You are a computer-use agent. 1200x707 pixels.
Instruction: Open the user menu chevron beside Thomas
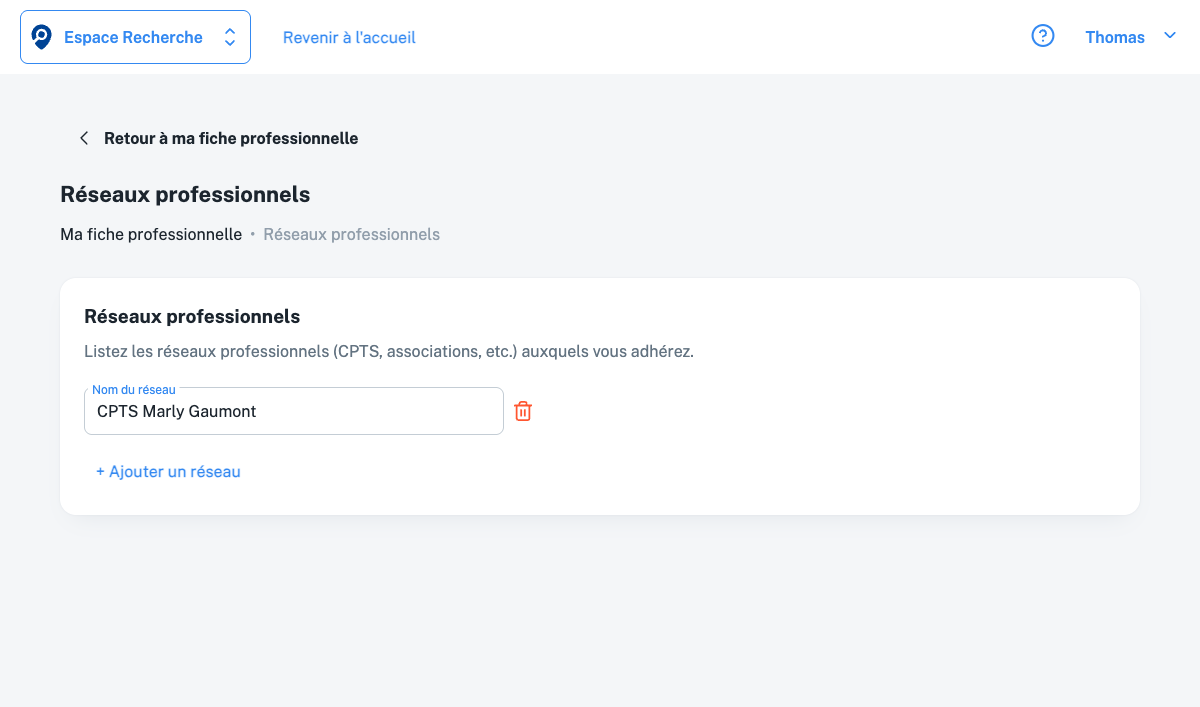point(1170,36)
